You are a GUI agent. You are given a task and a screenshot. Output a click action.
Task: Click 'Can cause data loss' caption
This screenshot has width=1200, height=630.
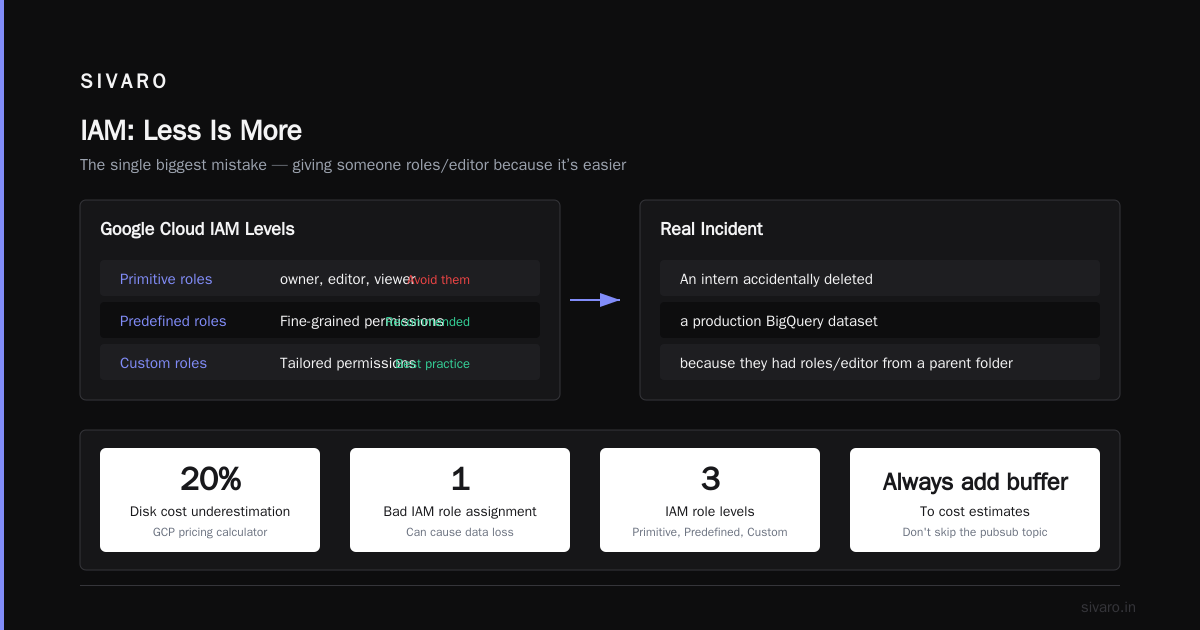[460, 532]
